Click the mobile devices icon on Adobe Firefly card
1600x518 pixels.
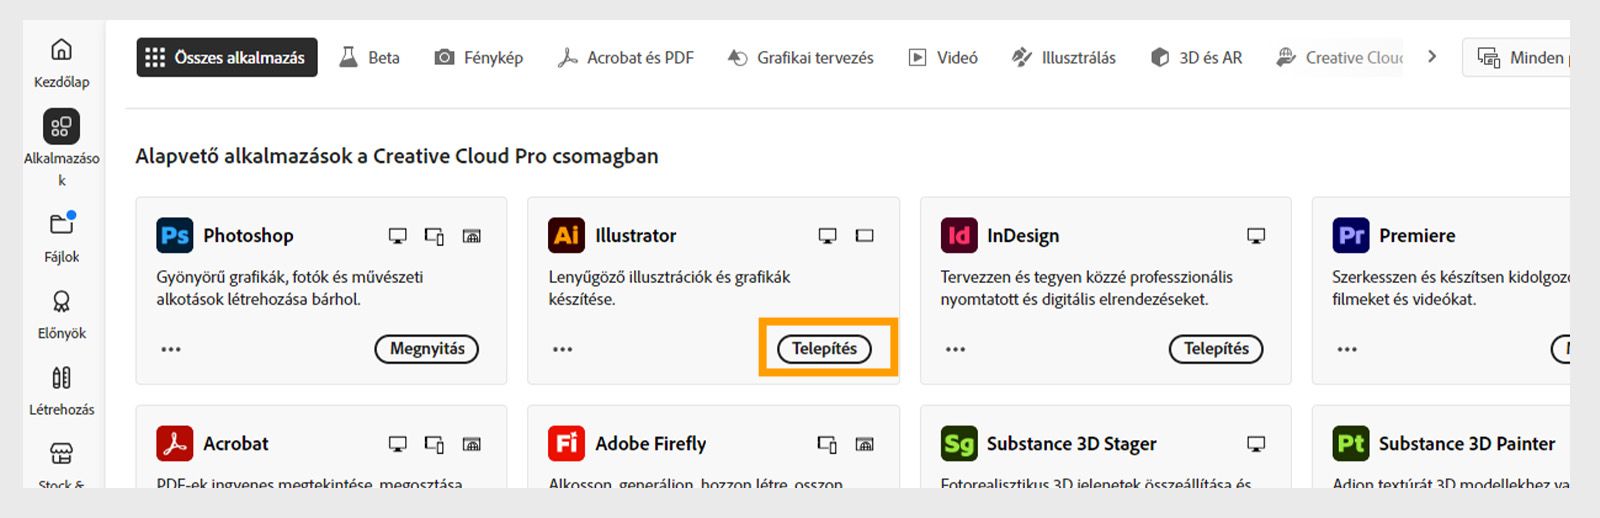(x=827, y=444)
